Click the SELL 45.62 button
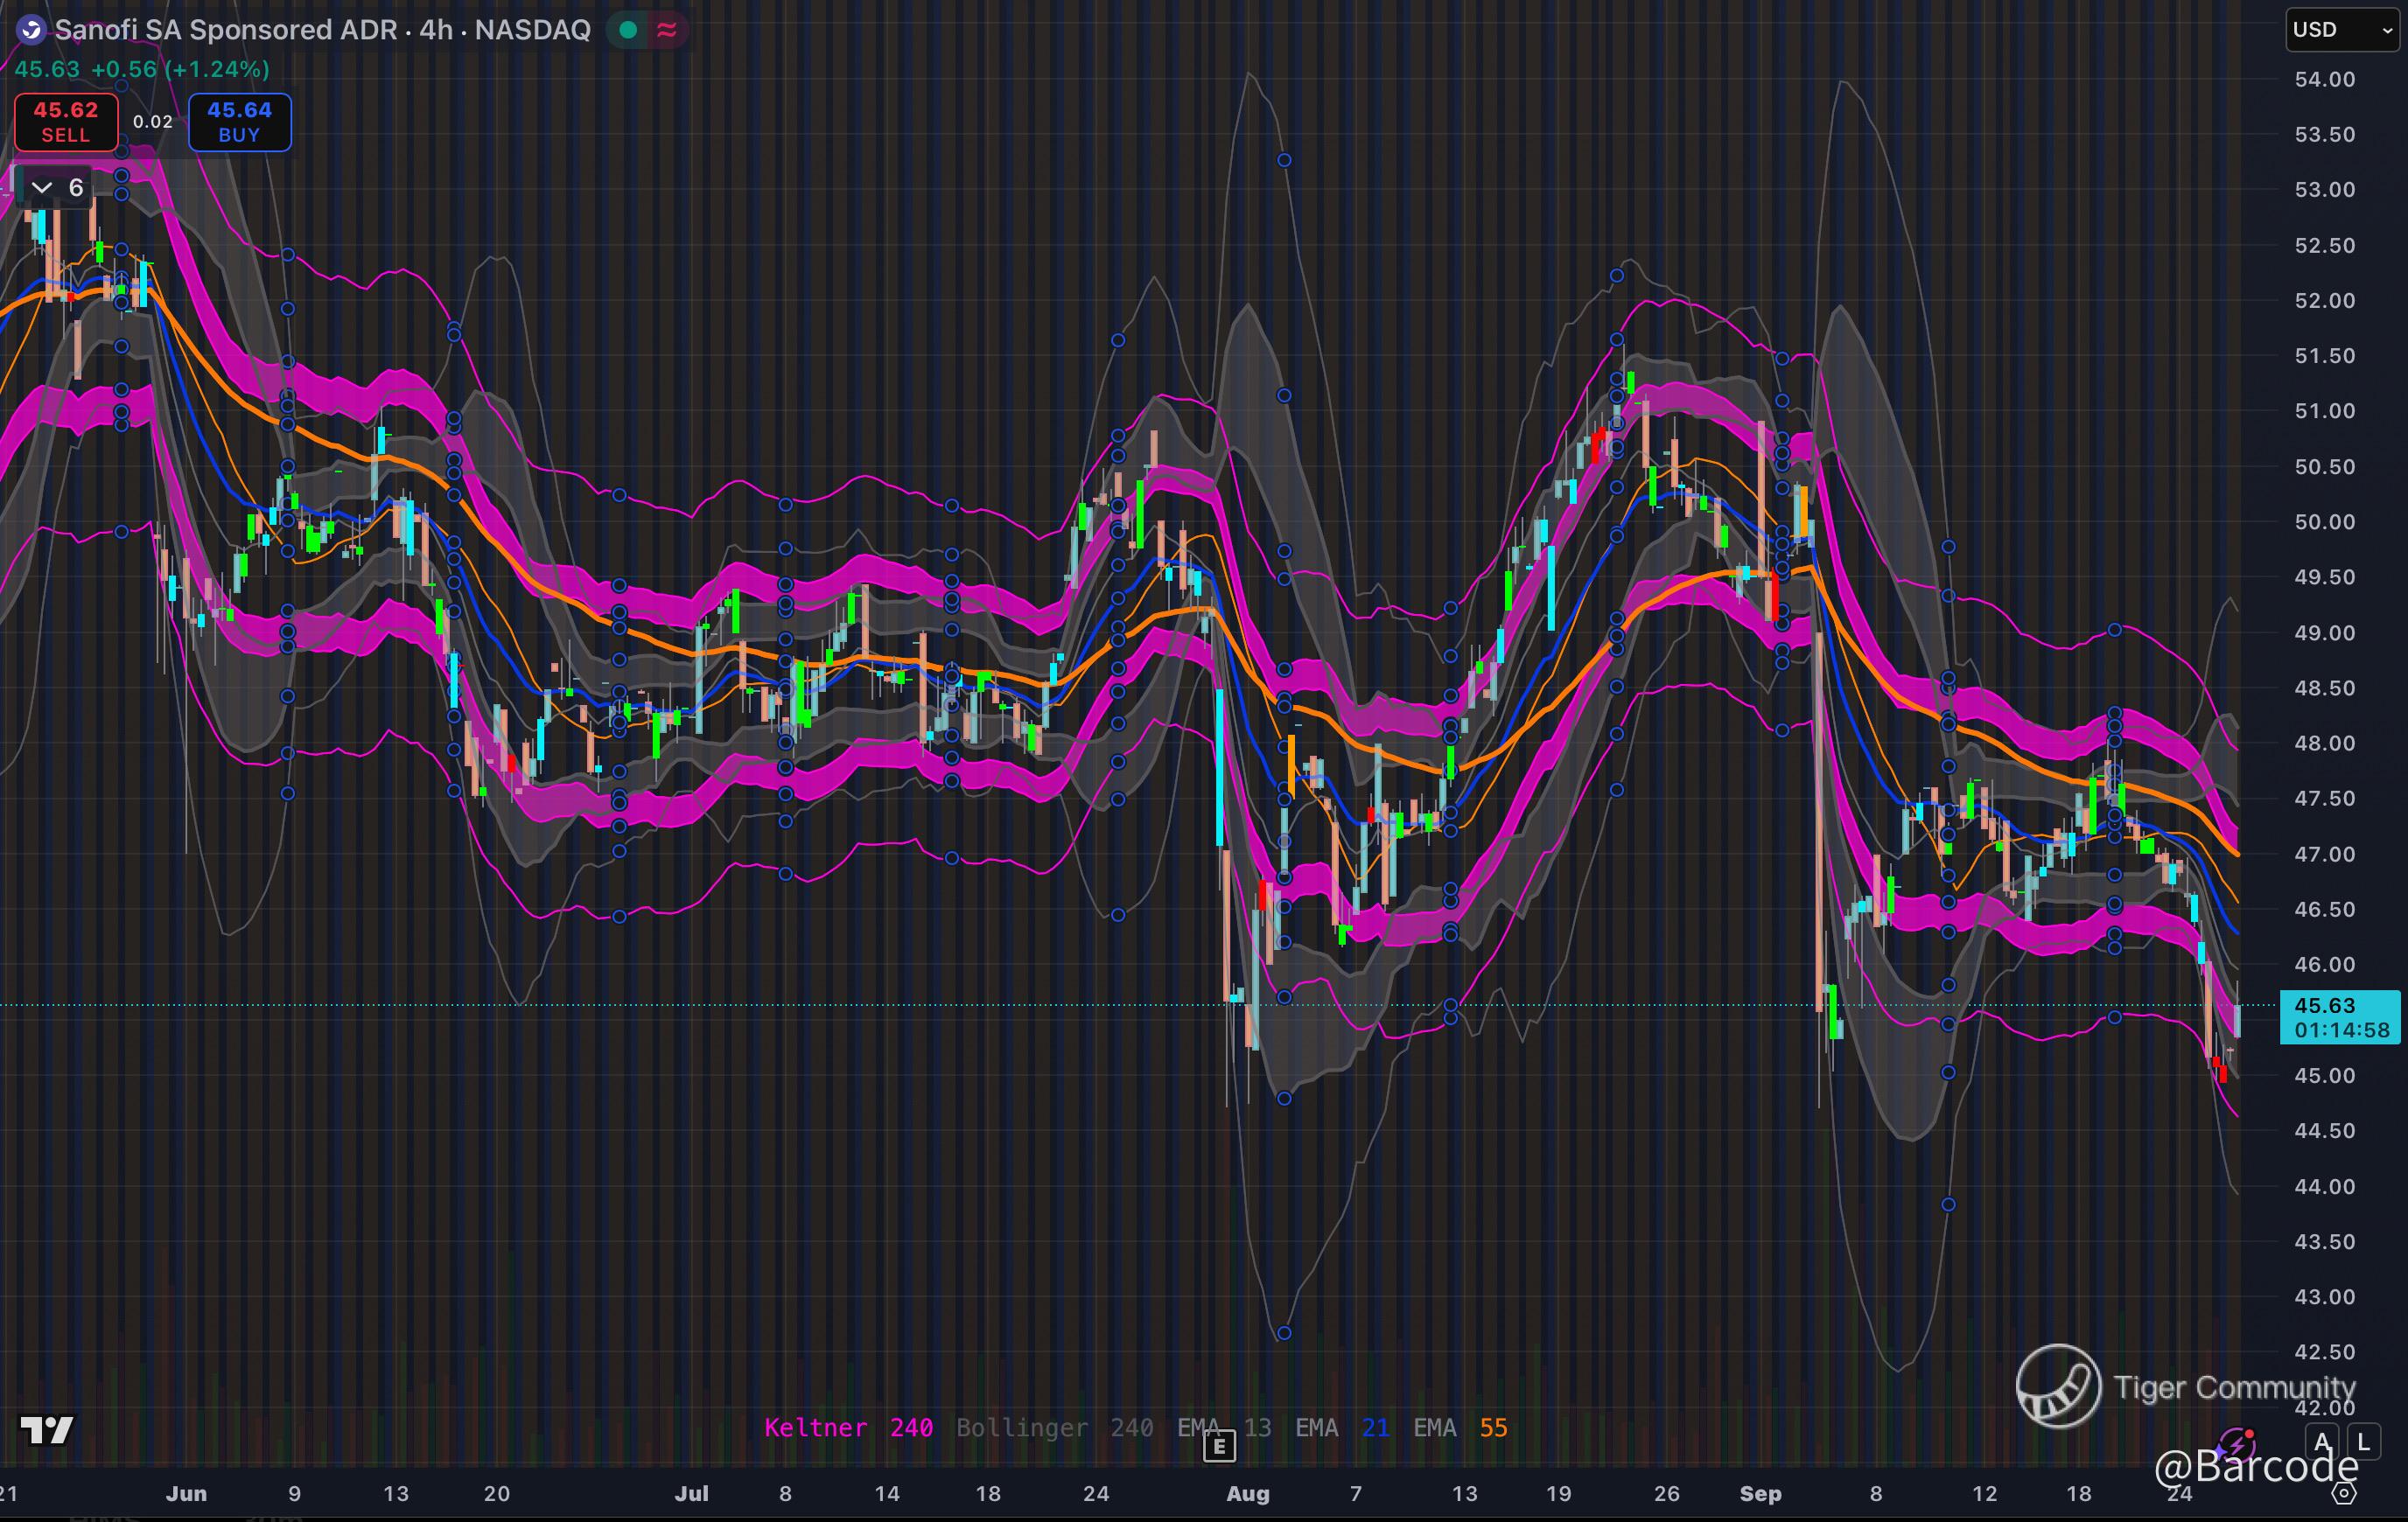This screenshot has height=1522, width=2408. [66, 122]
